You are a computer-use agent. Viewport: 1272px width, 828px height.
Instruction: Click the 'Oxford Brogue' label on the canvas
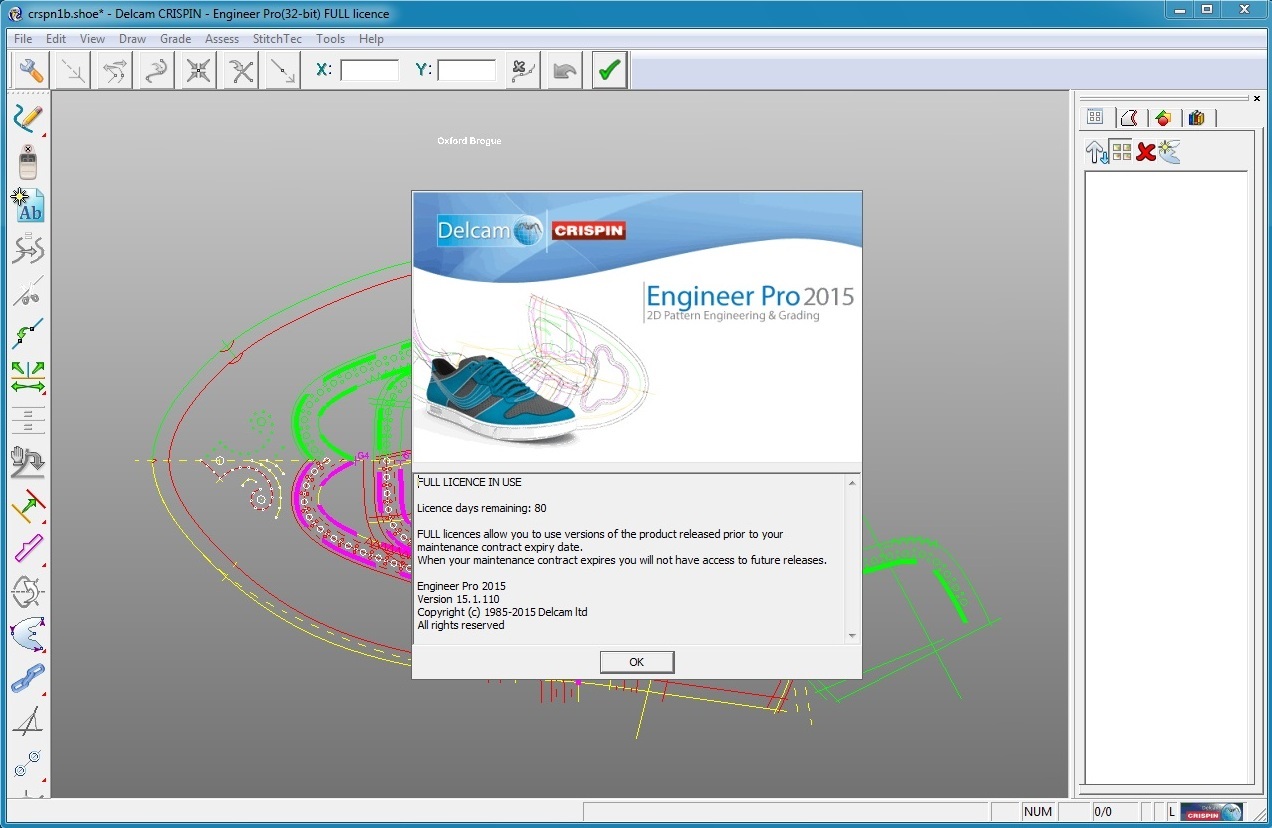coord(469,141)
